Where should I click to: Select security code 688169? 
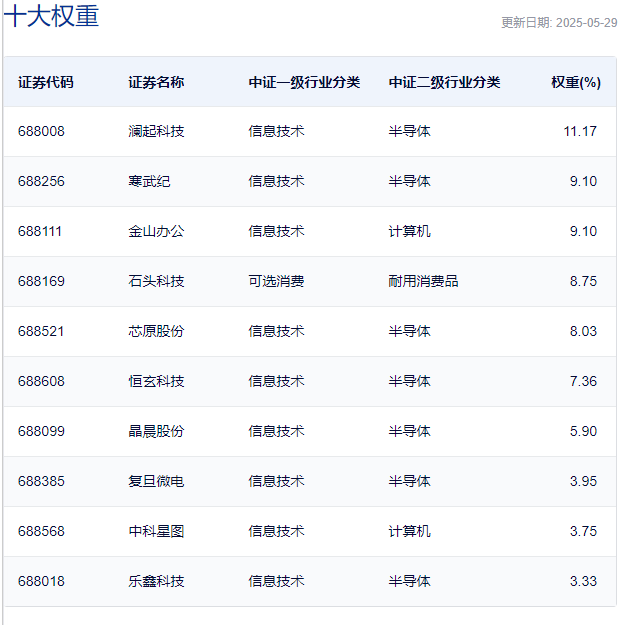[x=41, y=281]
